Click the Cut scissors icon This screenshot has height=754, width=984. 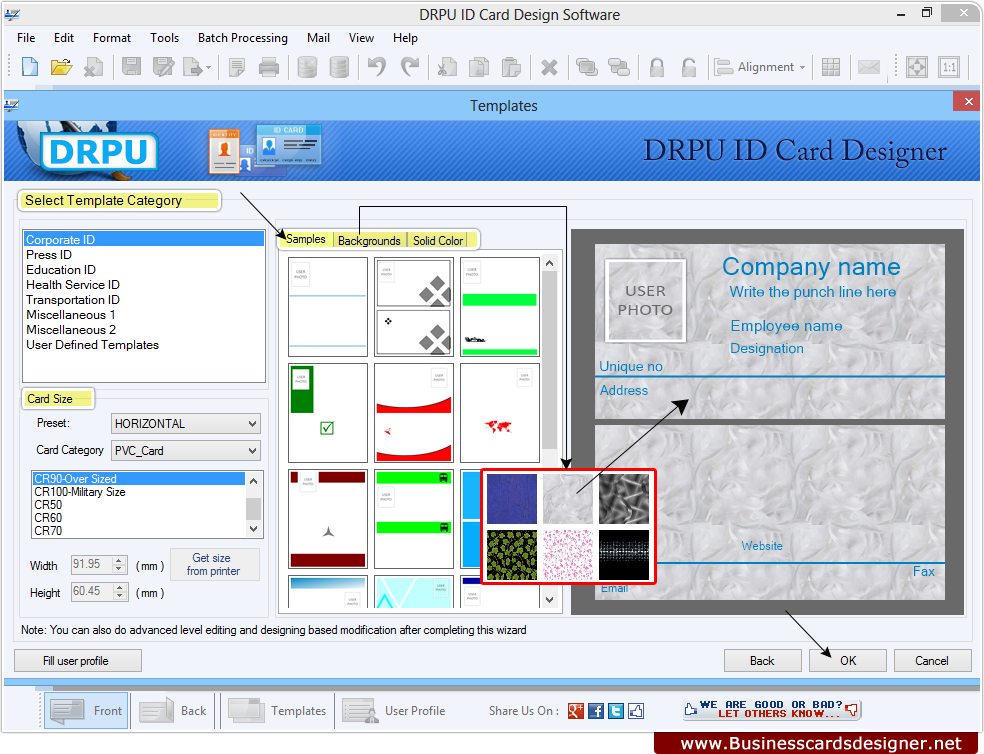pyautogui.click(x=447, y=67)
